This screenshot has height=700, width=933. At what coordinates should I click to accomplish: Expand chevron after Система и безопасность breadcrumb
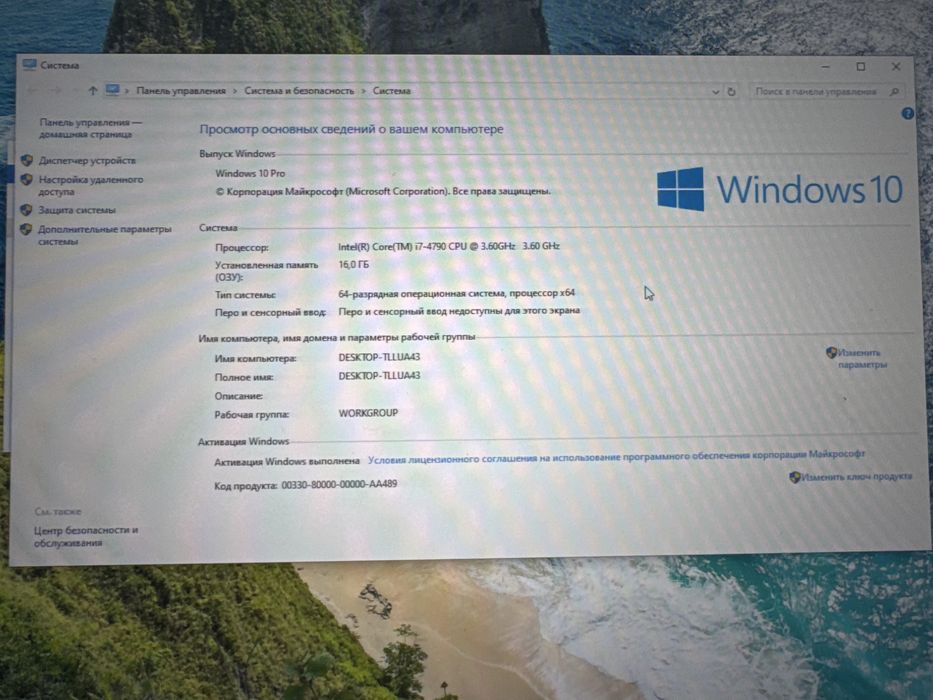coord(364,91)
